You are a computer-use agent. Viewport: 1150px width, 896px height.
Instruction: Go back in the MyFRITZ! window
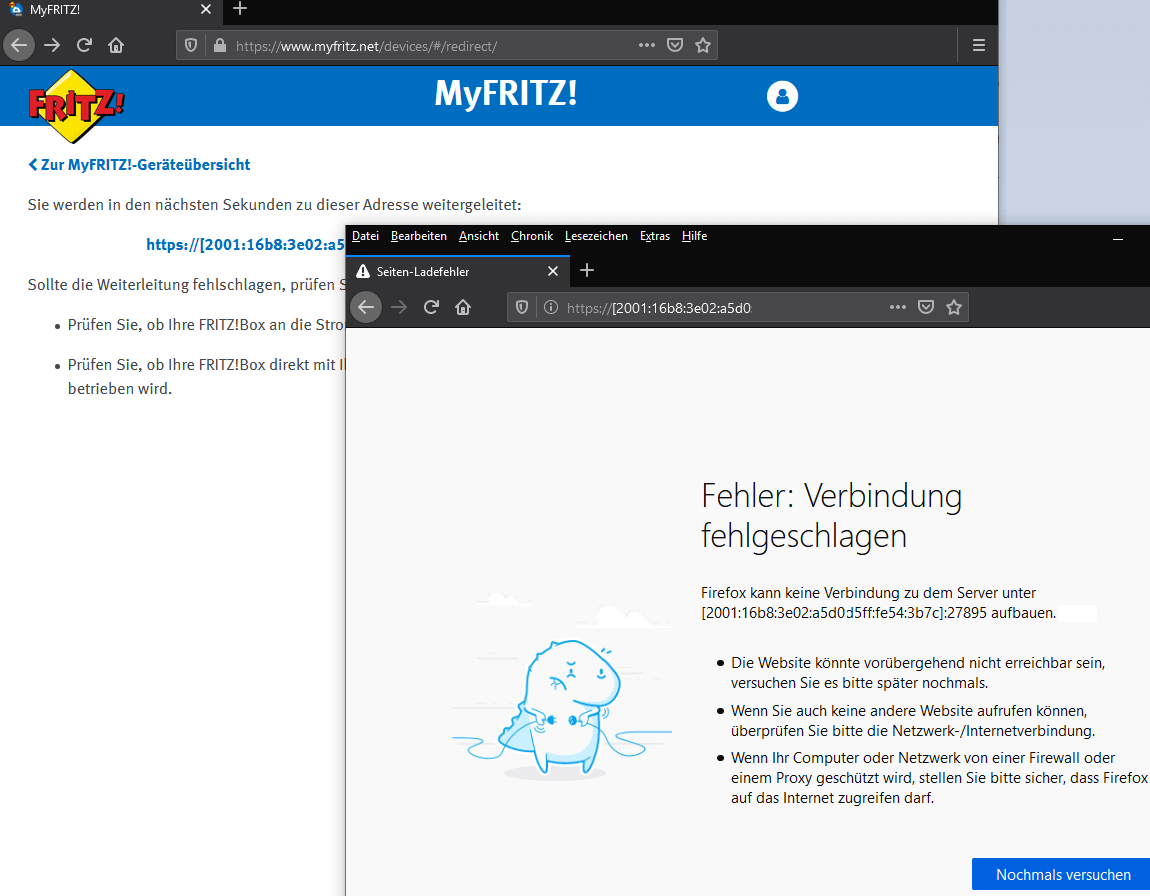(19, 45)
